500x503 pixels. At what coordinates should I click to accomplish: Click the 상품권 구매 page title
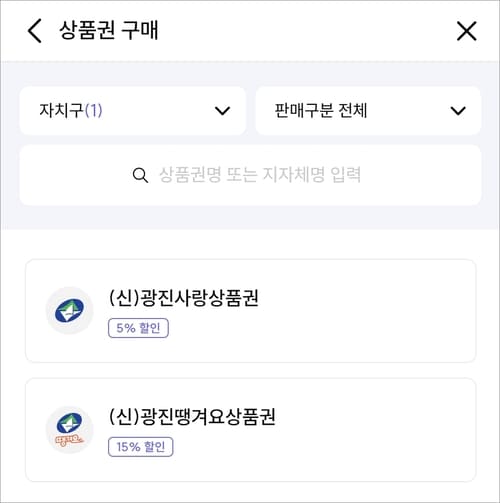click(x=109, y=31)
